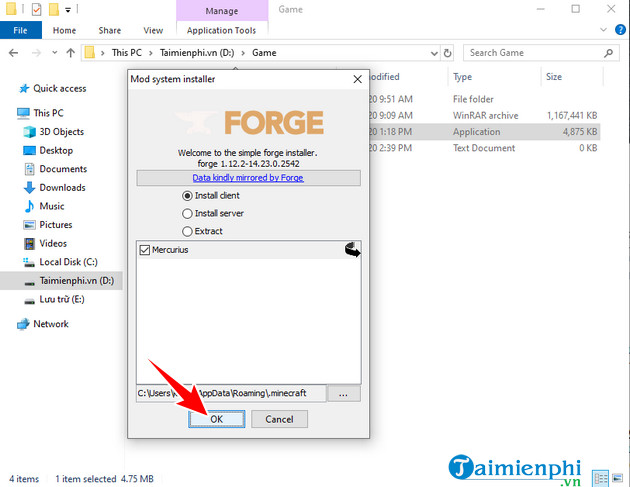Open the Application Tools tab
The image size is (630, 487).
pos(221,31)
